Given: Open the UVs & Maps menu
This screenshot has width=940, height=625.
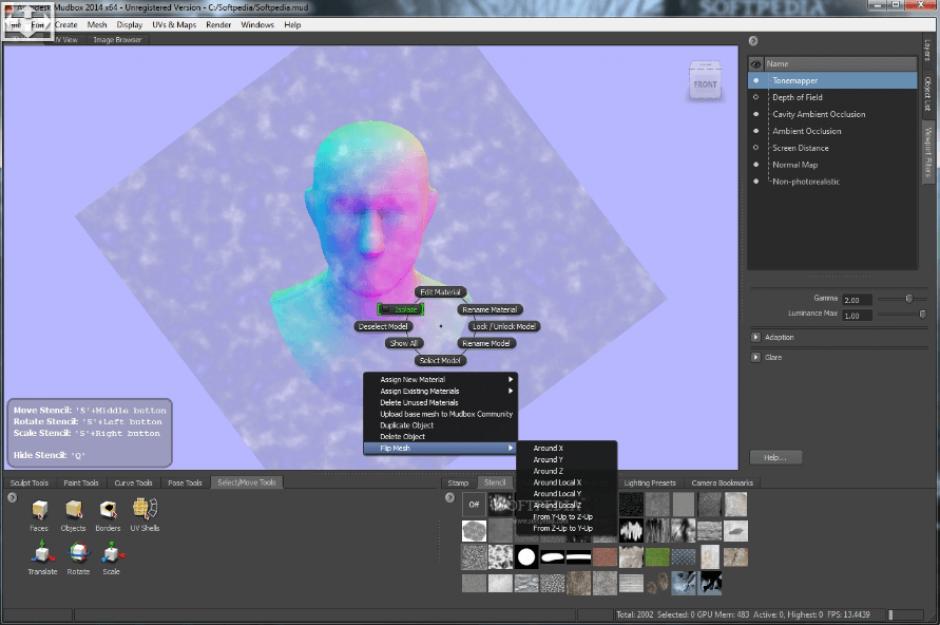Looking at the screenshot, I should 174,25.
